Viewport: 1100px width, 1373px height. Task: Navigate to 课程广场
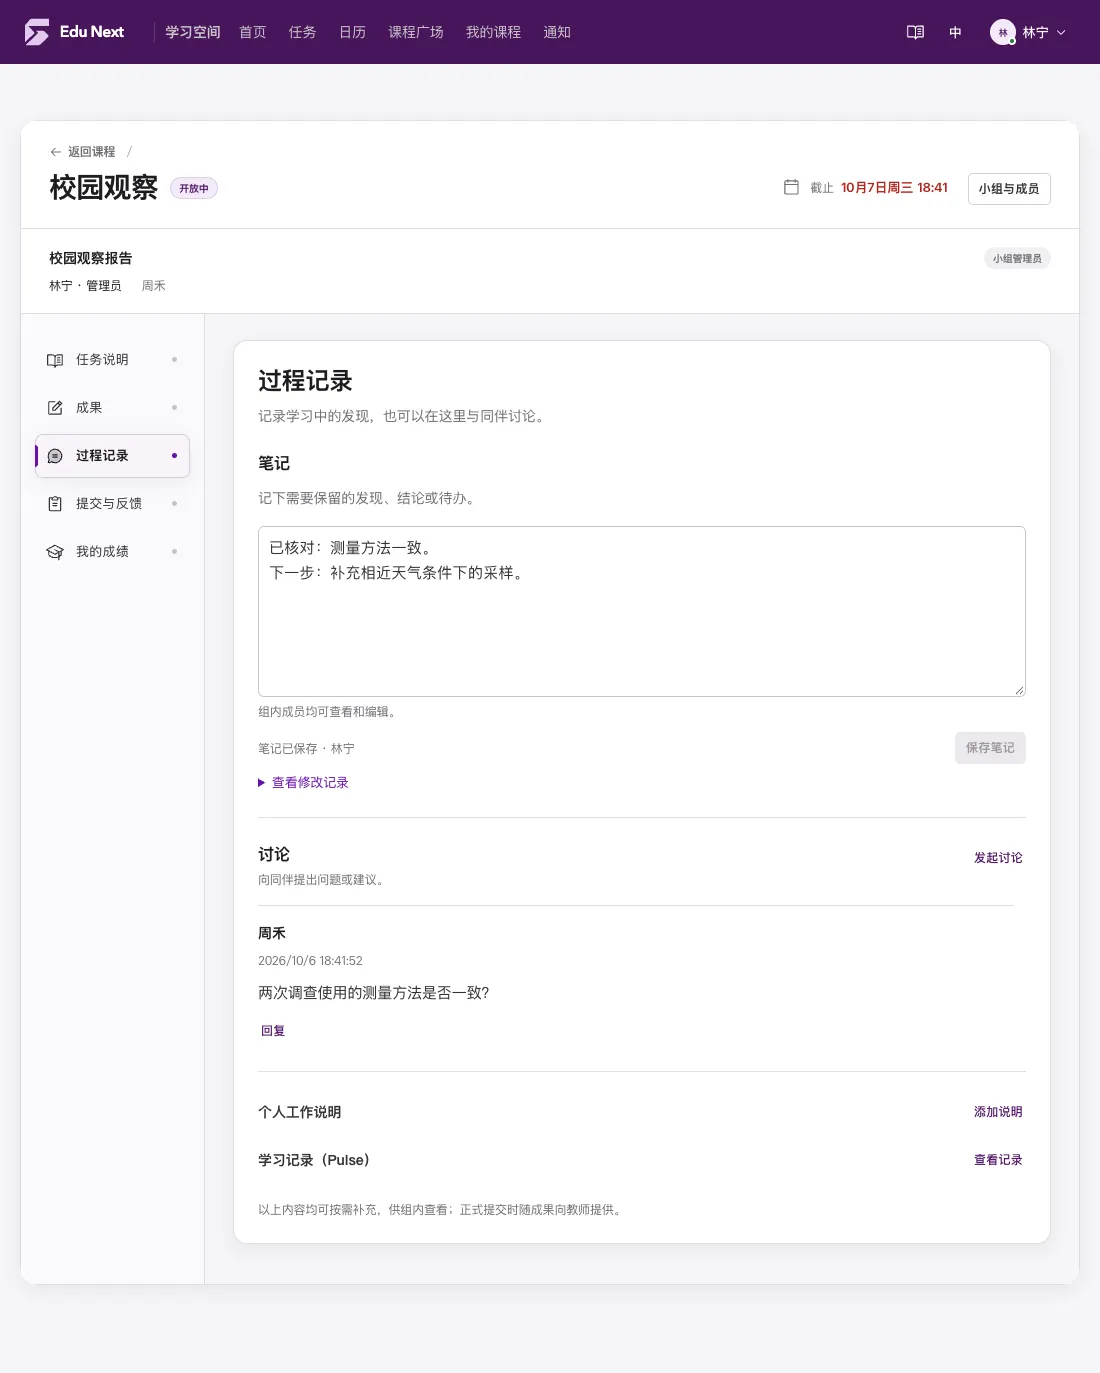(x=416, y=32)
